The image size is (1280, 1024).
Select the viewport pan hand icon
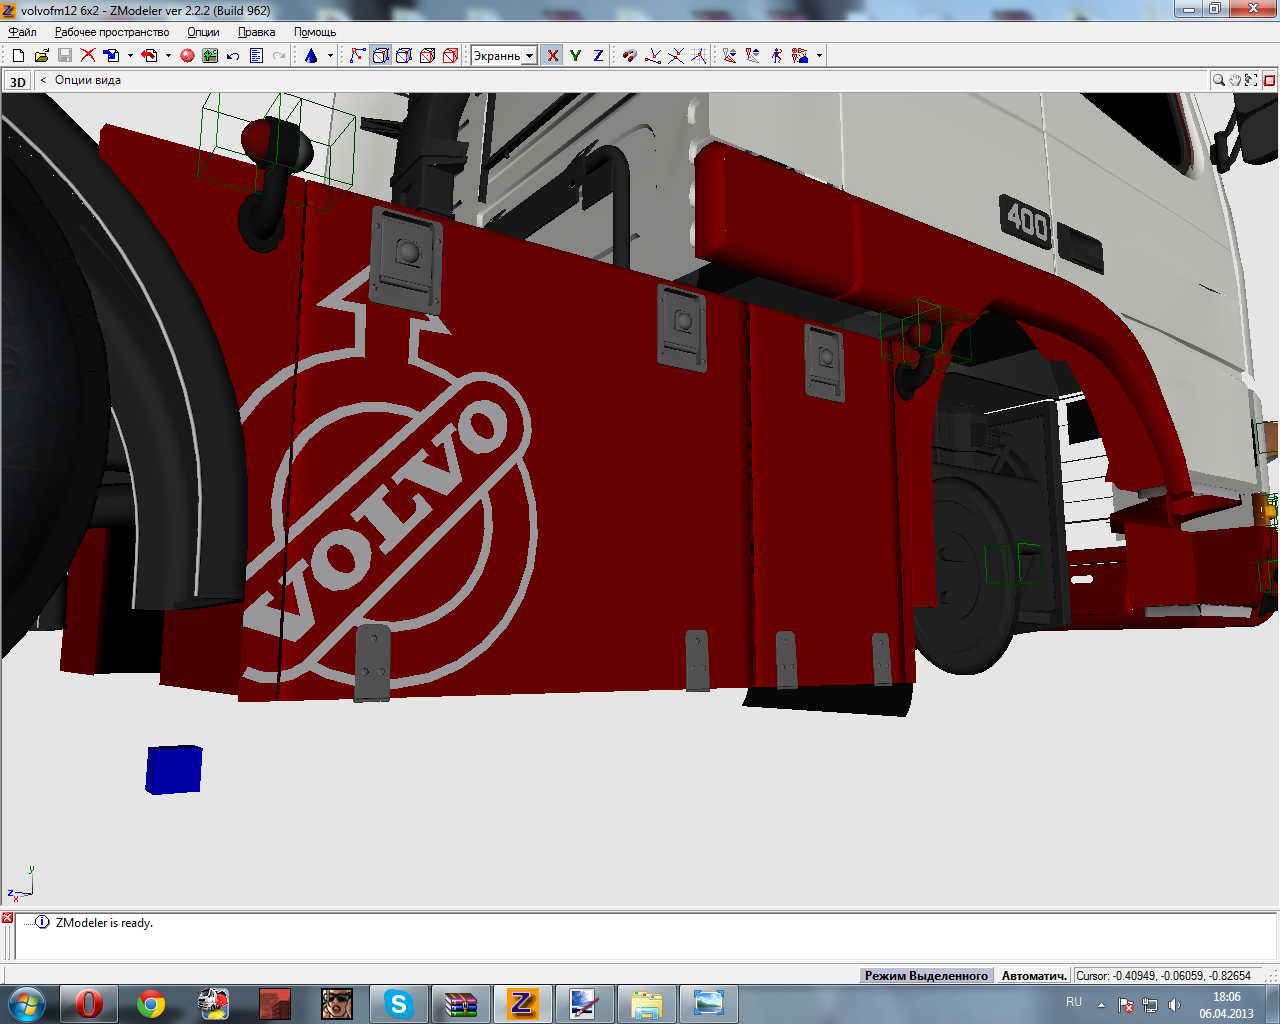[x=1235, y=80]
